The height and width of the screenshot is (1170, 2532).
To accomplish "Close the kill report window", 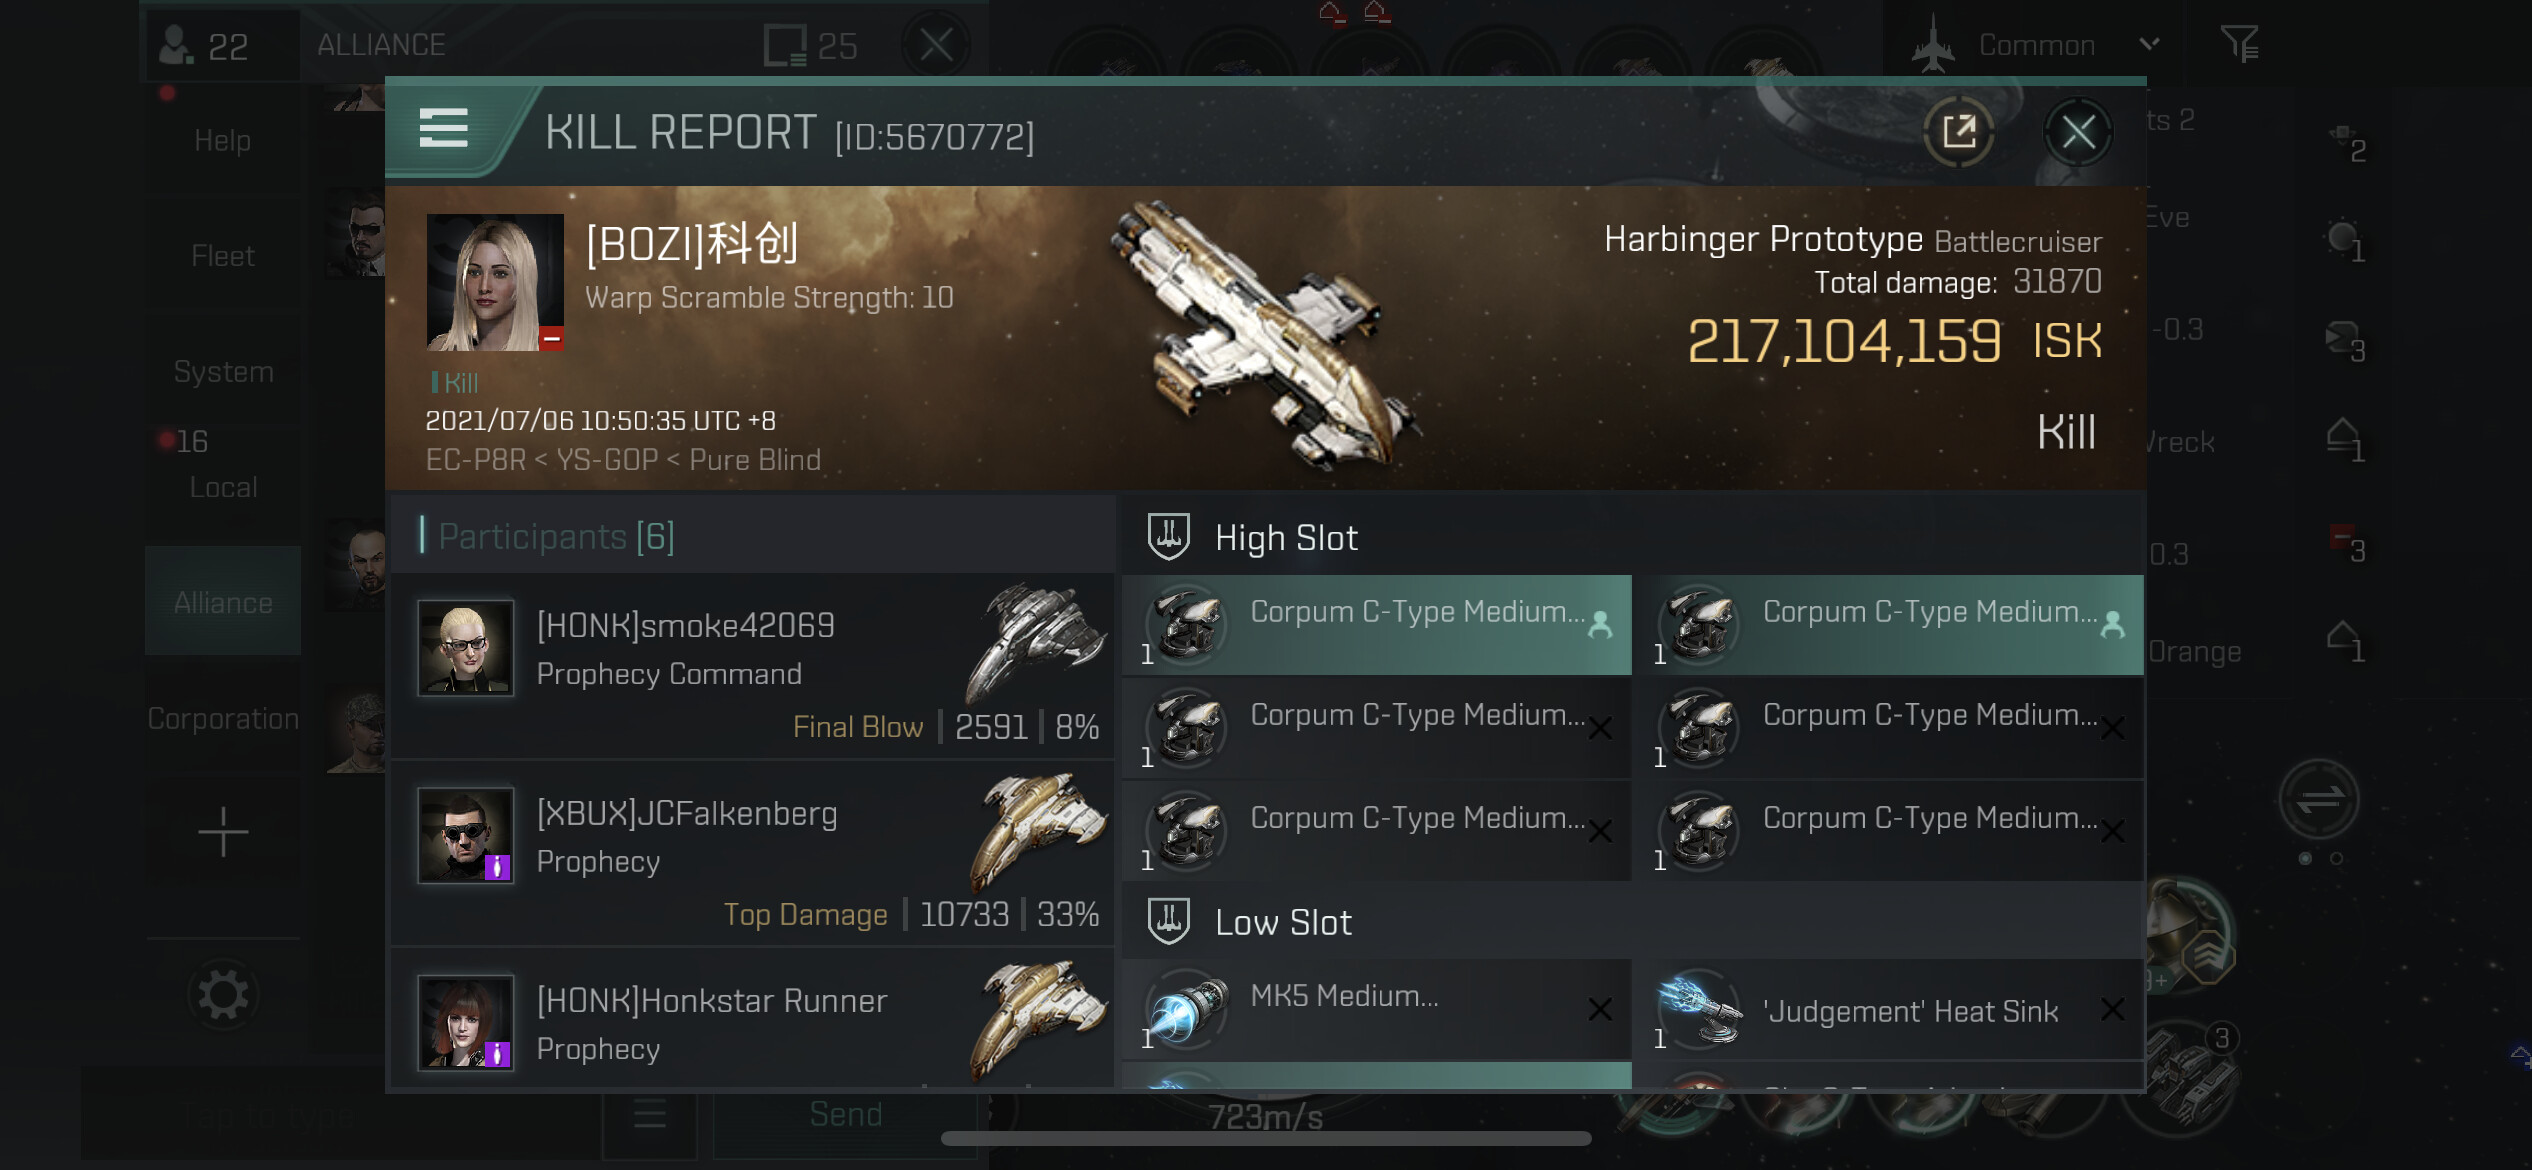I will 2078,132.
